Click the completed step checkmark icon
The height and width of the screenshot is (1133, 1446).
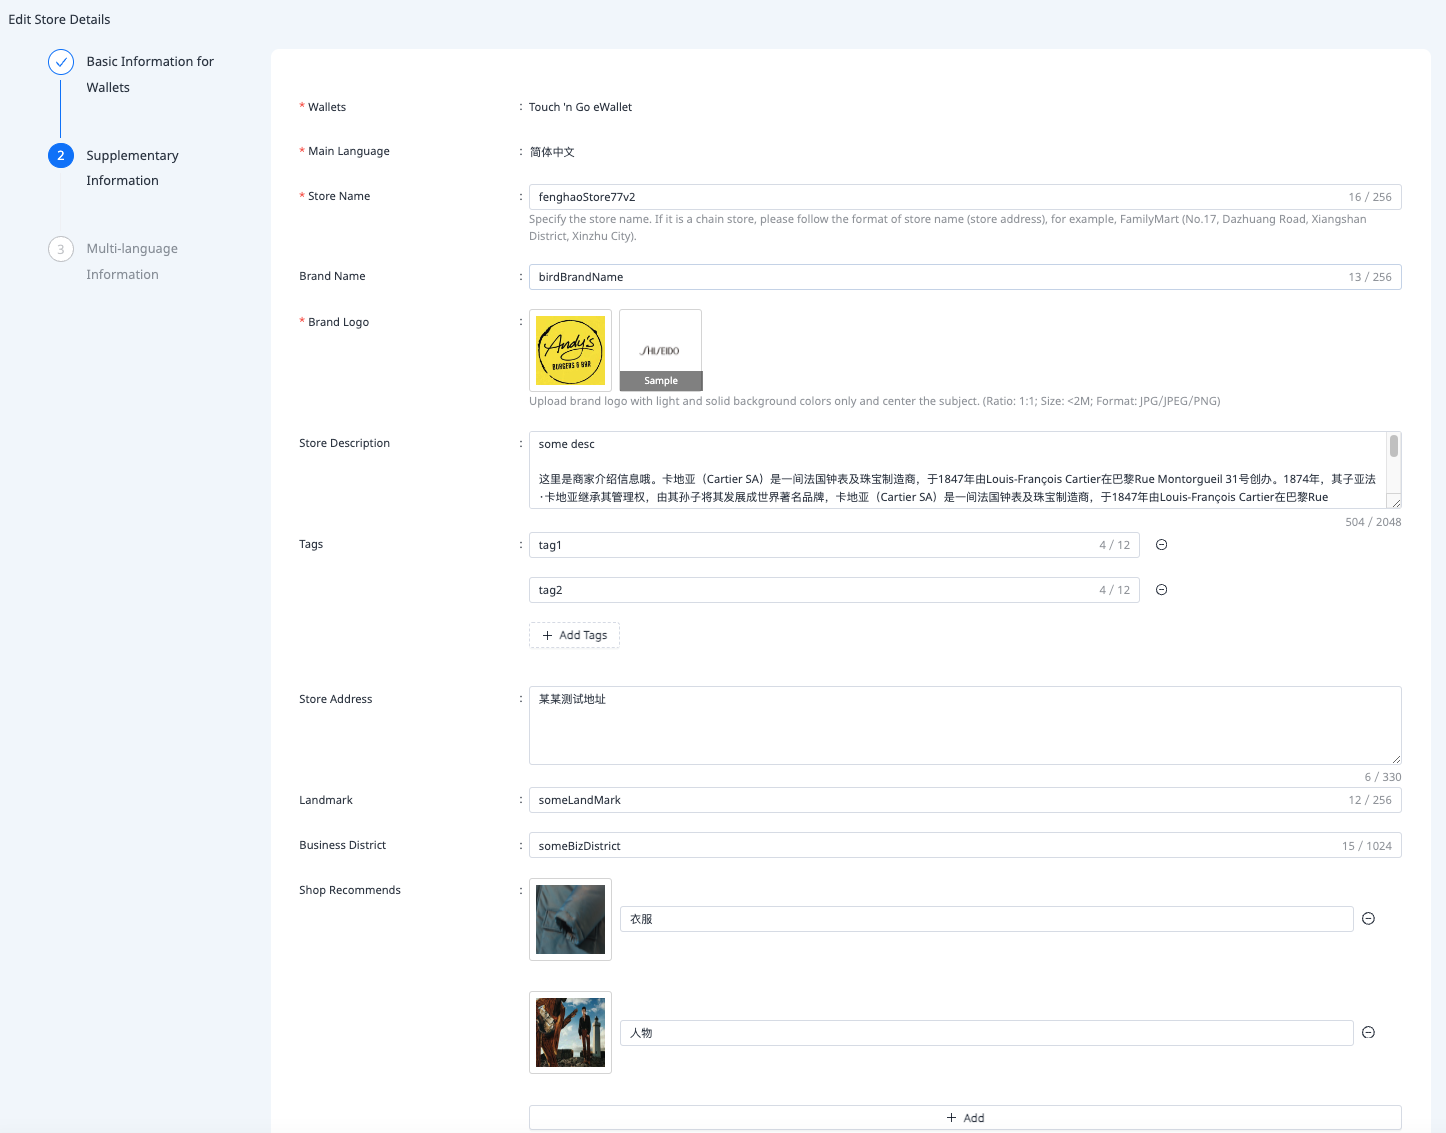pos(61,62)
